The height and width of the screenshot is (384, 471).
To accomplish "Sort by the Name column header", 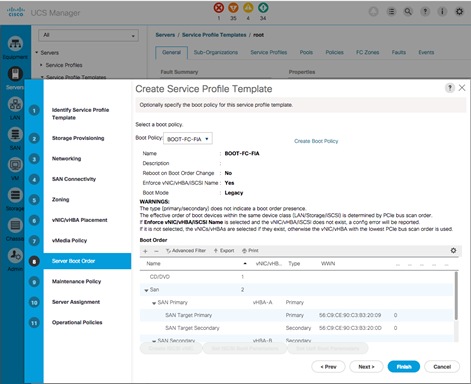I will tap(153, 264).
